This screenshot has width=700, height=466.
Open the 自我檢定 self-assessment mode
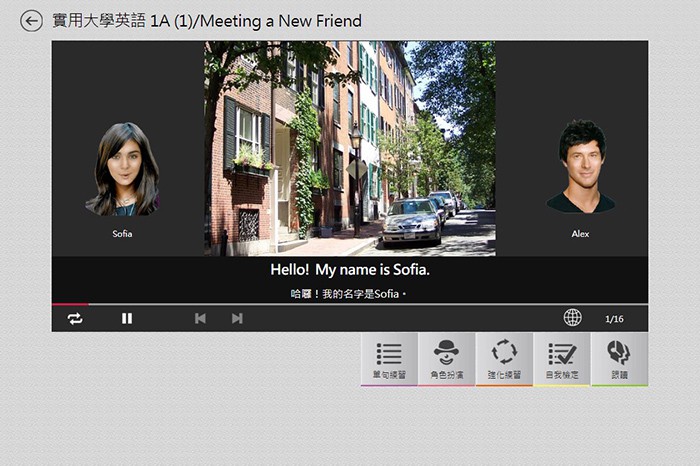coord(562,359)
